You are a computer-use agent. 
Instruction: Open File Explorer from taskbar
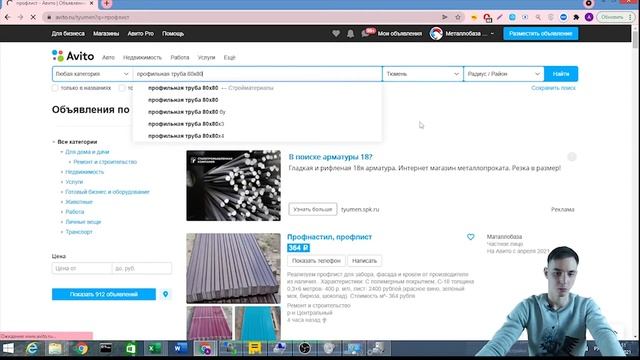click(55, 349)
